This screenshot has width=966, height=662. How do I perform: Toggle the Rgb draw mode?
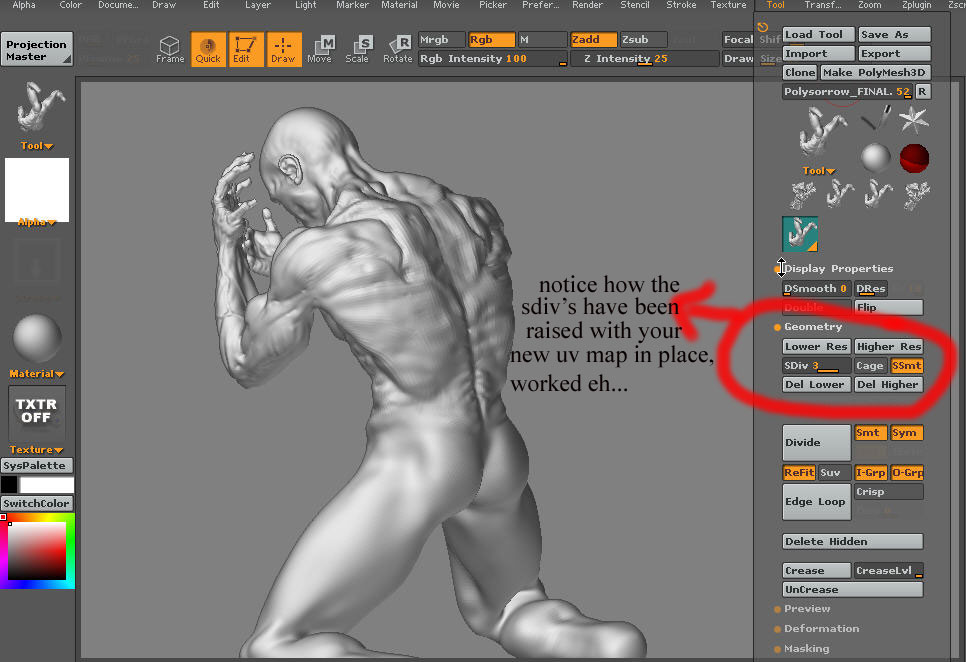(x=491, y=39)
